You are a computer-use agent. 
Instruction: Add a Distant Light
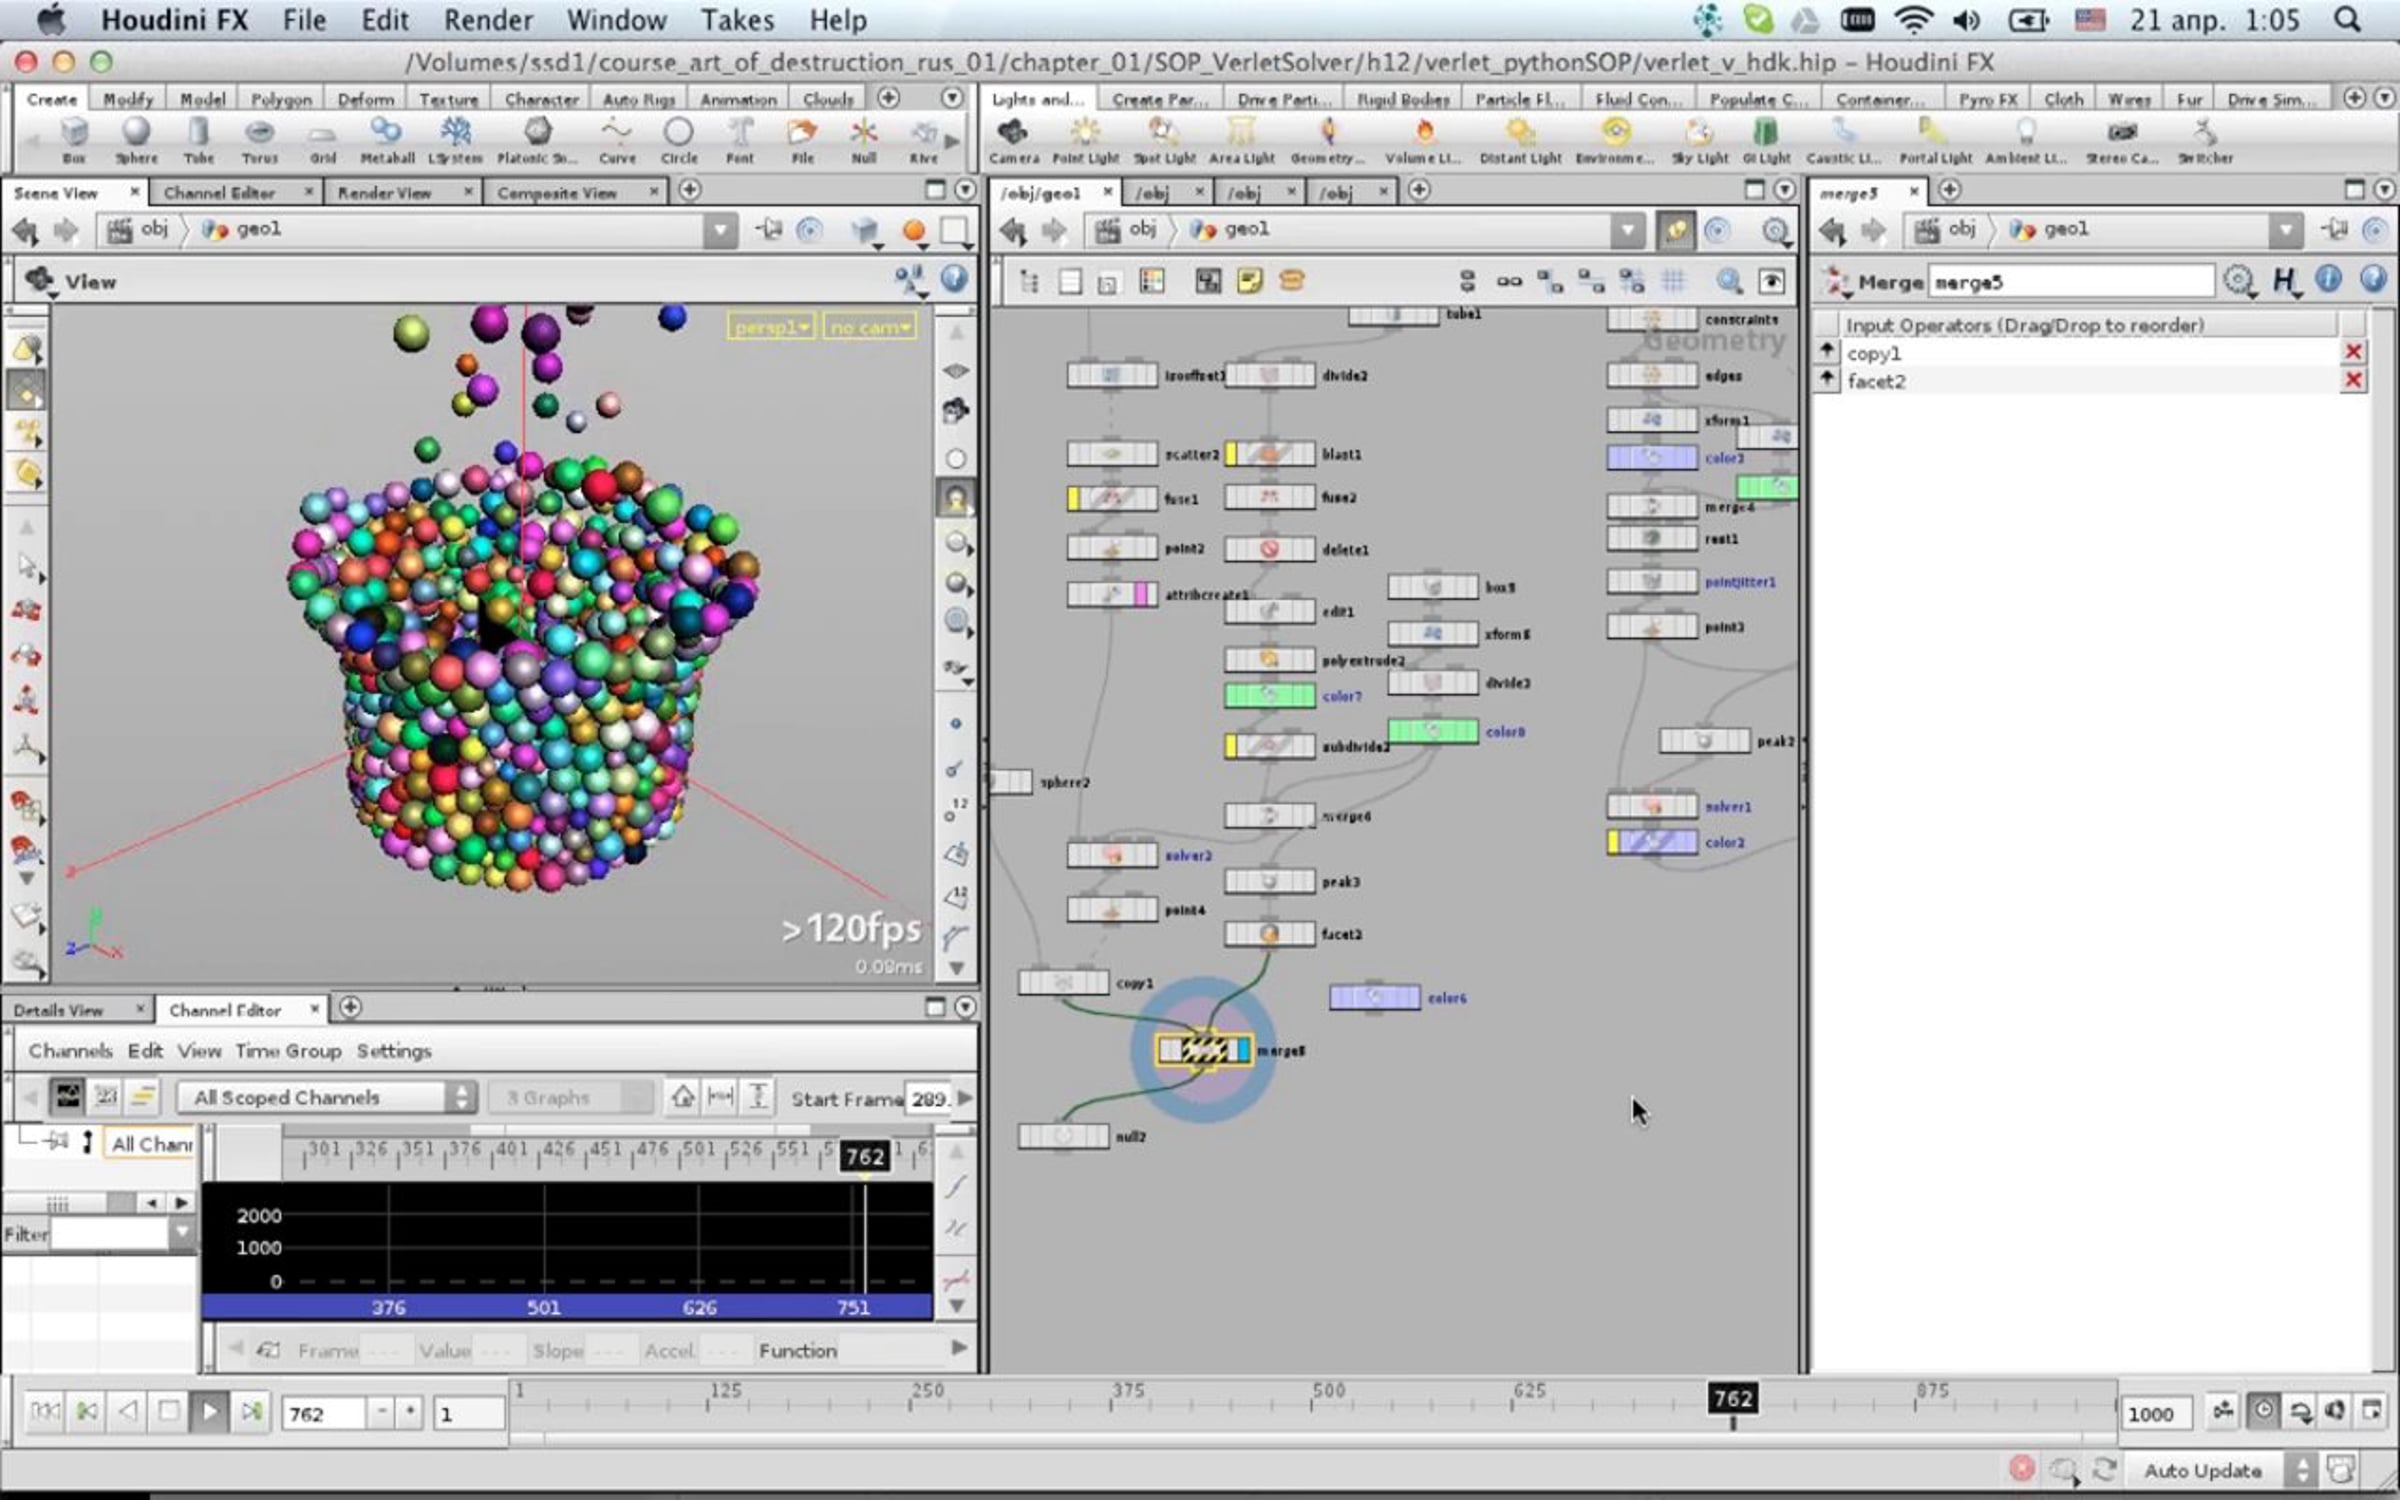tap(1521, 139)
